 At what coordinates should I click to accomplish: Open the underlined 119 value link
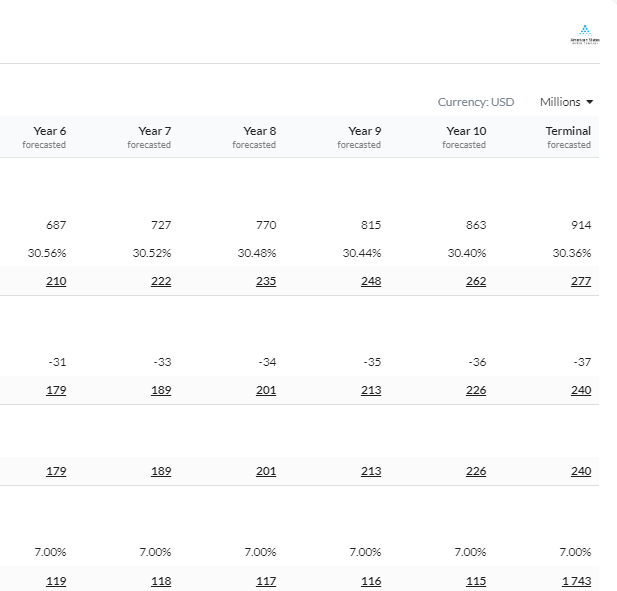[x=56, y=581]
